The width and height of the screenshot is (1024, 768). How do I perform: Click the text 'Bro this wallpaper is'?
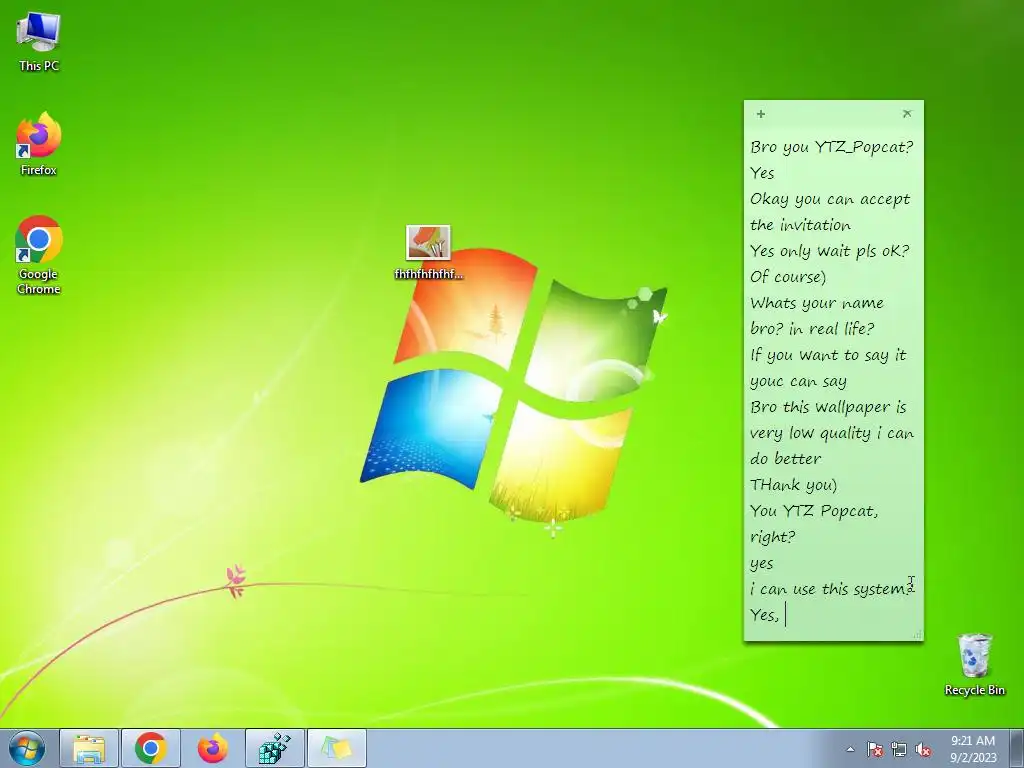tap(828, 408)
